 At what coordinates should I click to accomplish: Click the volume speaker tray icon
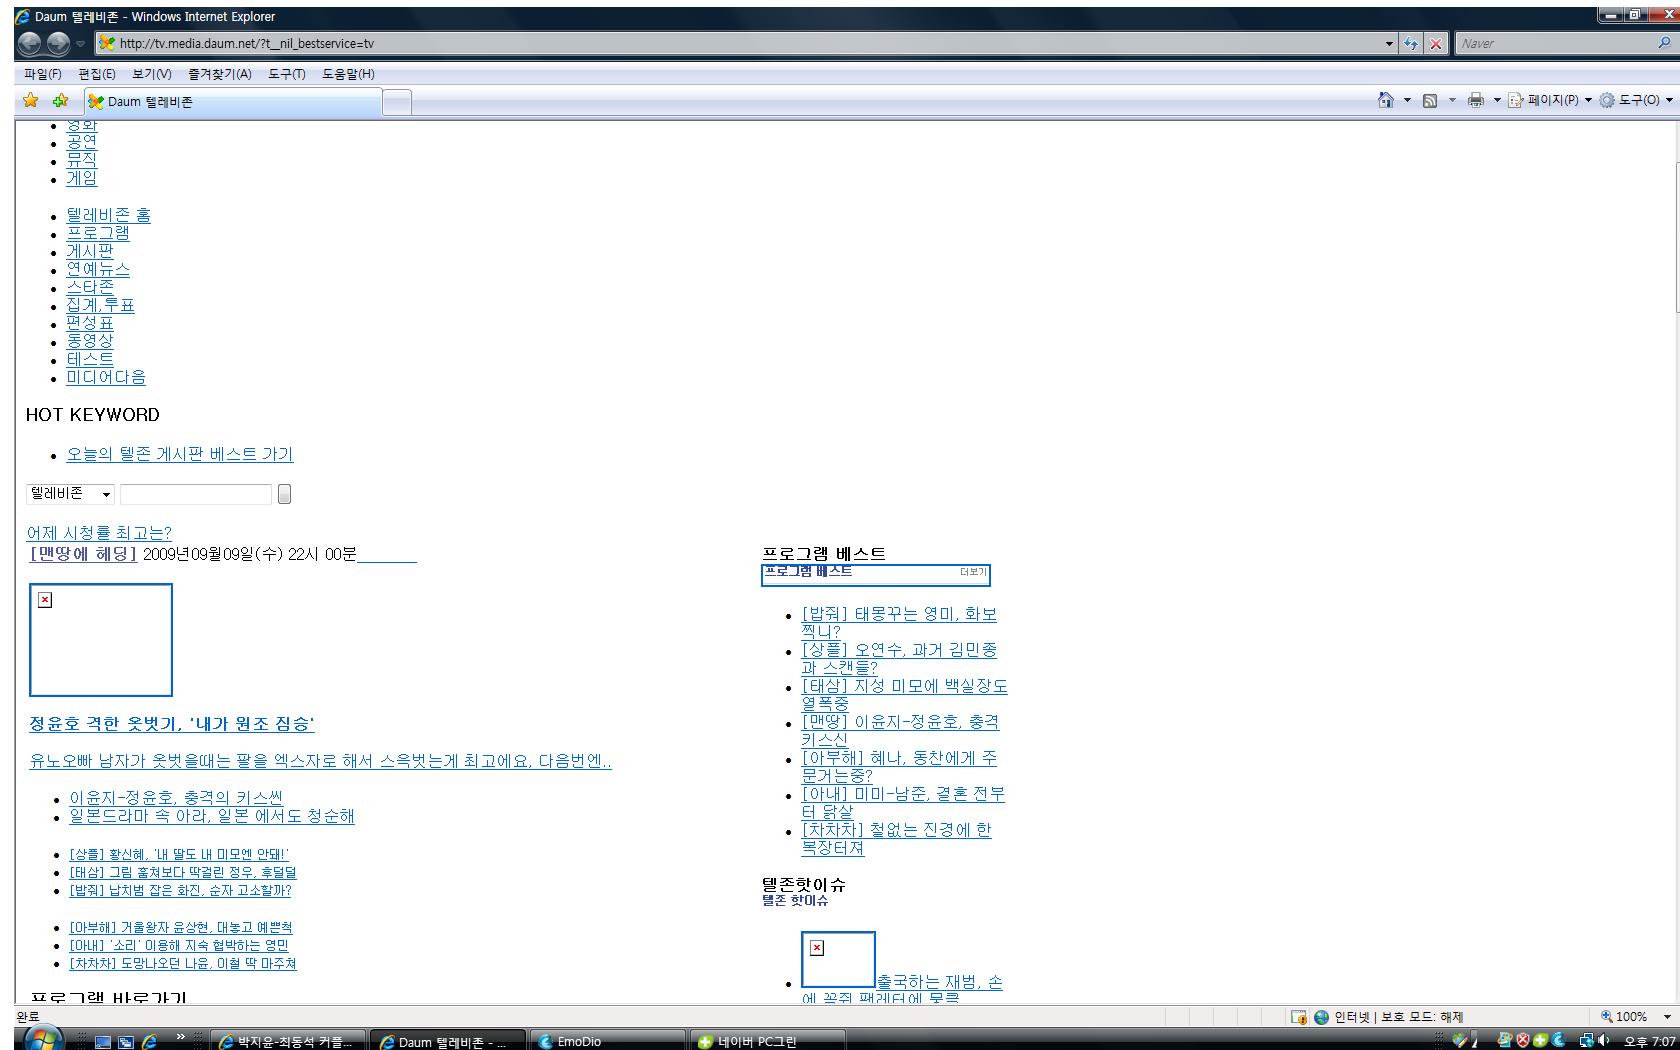[1603, 1041]
